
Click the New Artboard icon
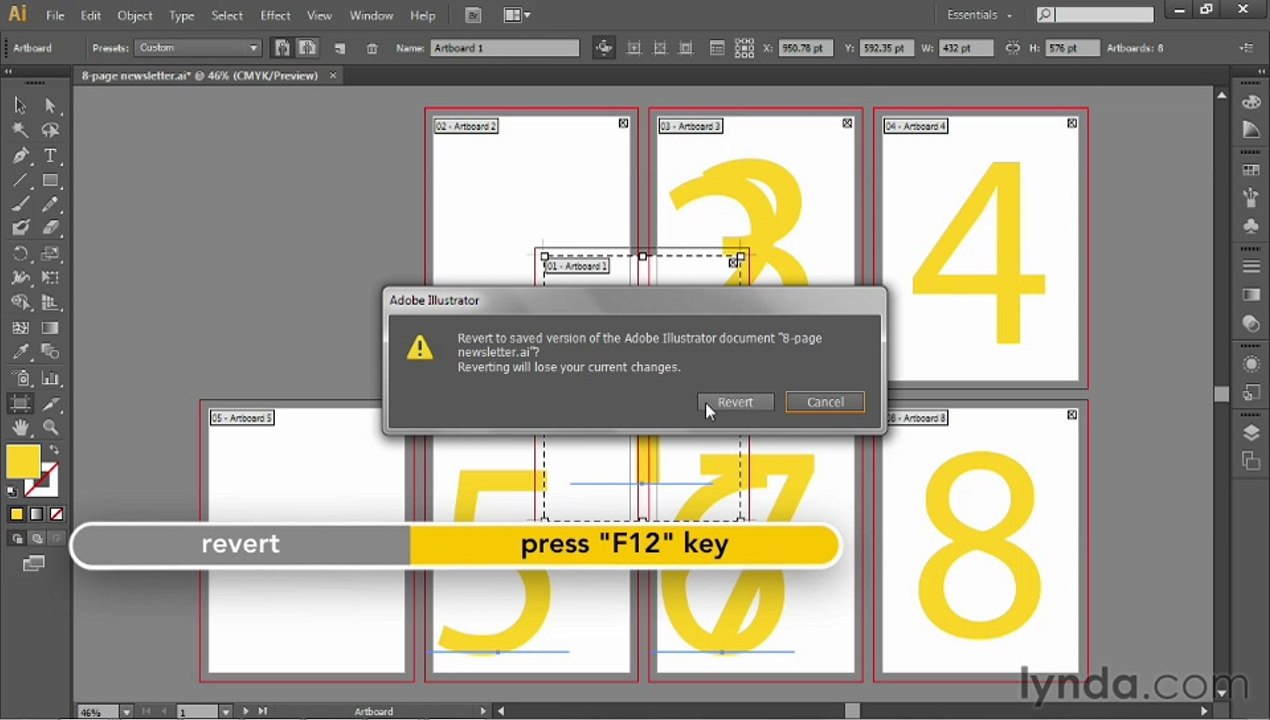point(340,48)
